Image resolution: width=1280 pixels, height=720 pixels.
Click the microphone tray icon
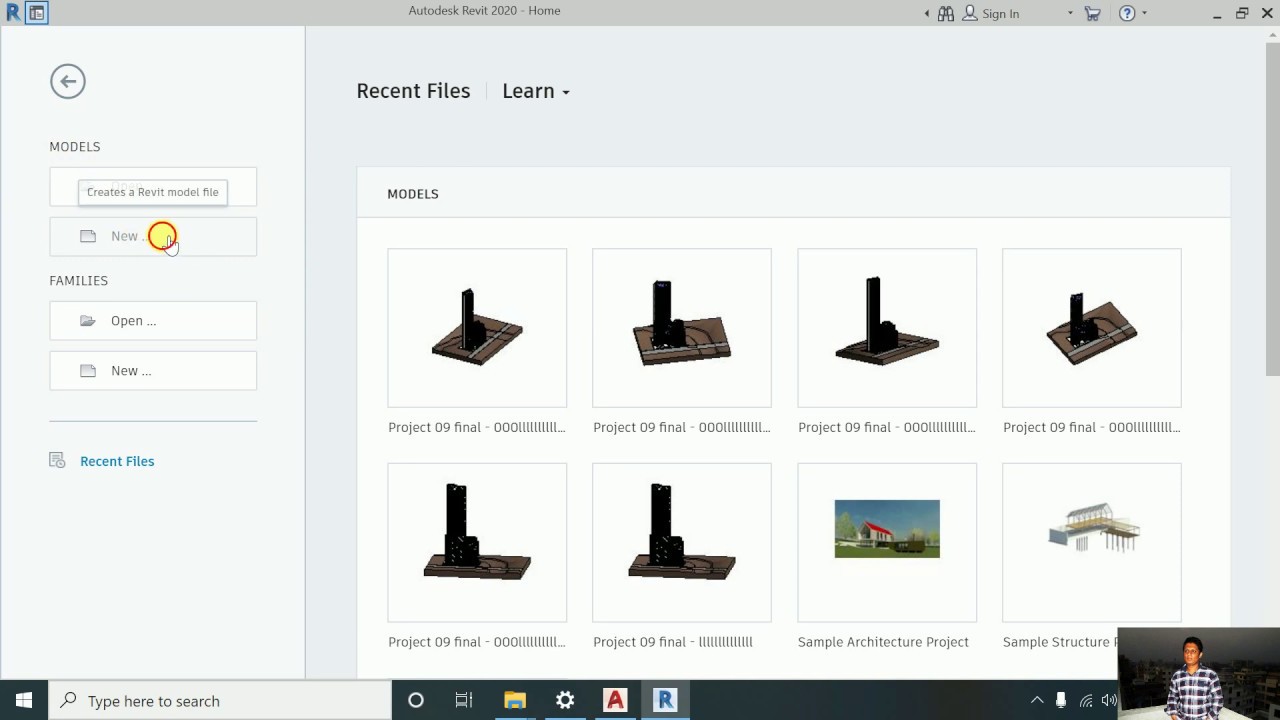(1061, 701)
